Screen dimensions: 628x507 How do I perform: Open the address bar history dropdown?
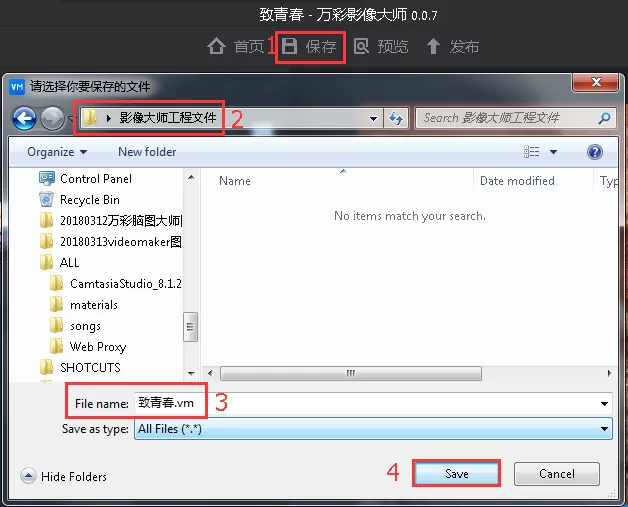click(373, 119)
